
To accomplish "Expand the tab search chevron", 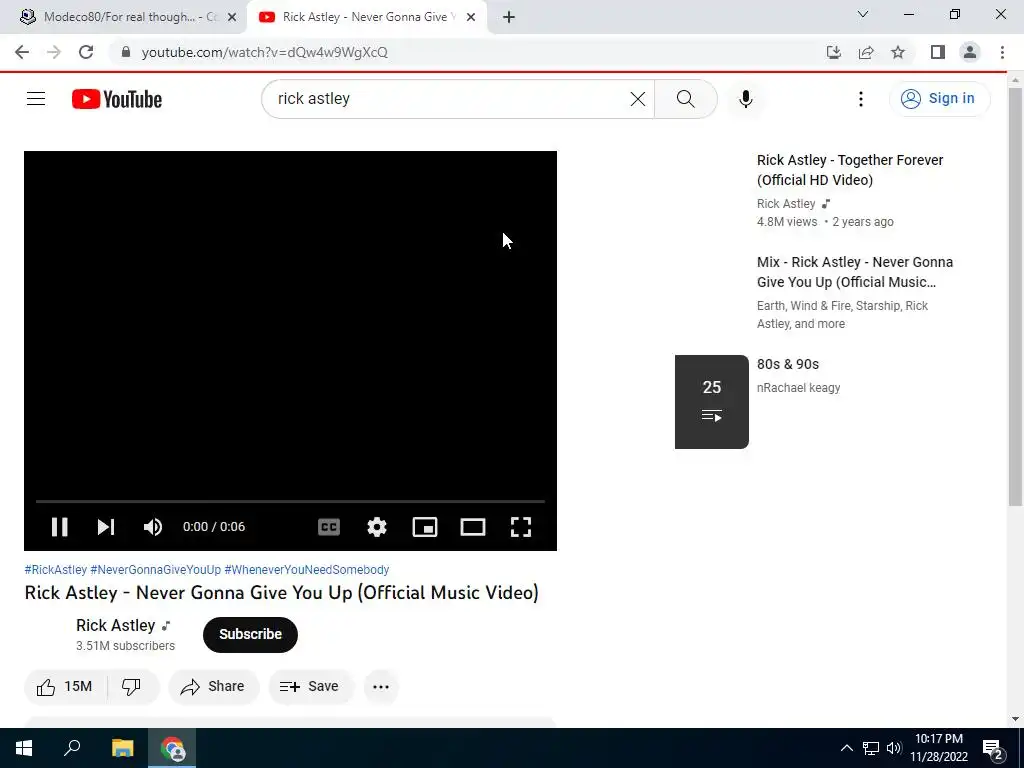I will [863, 14].
